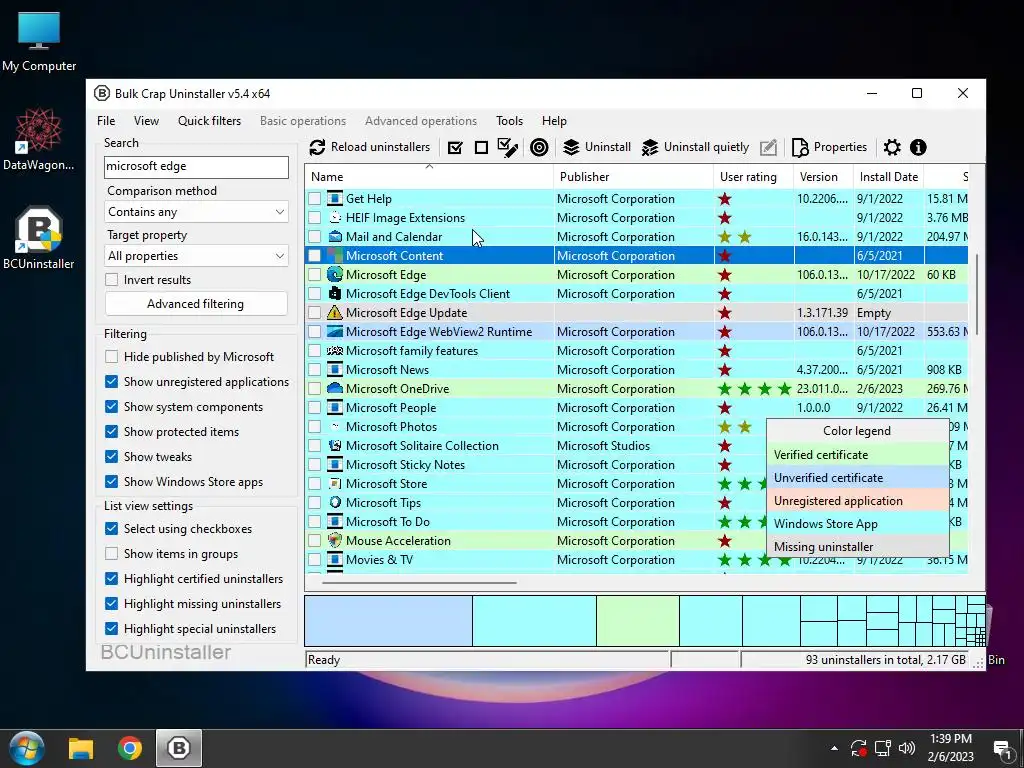1024x768 pixels.
Task: Sort by the User rating column header
Action: coord(754,177)
